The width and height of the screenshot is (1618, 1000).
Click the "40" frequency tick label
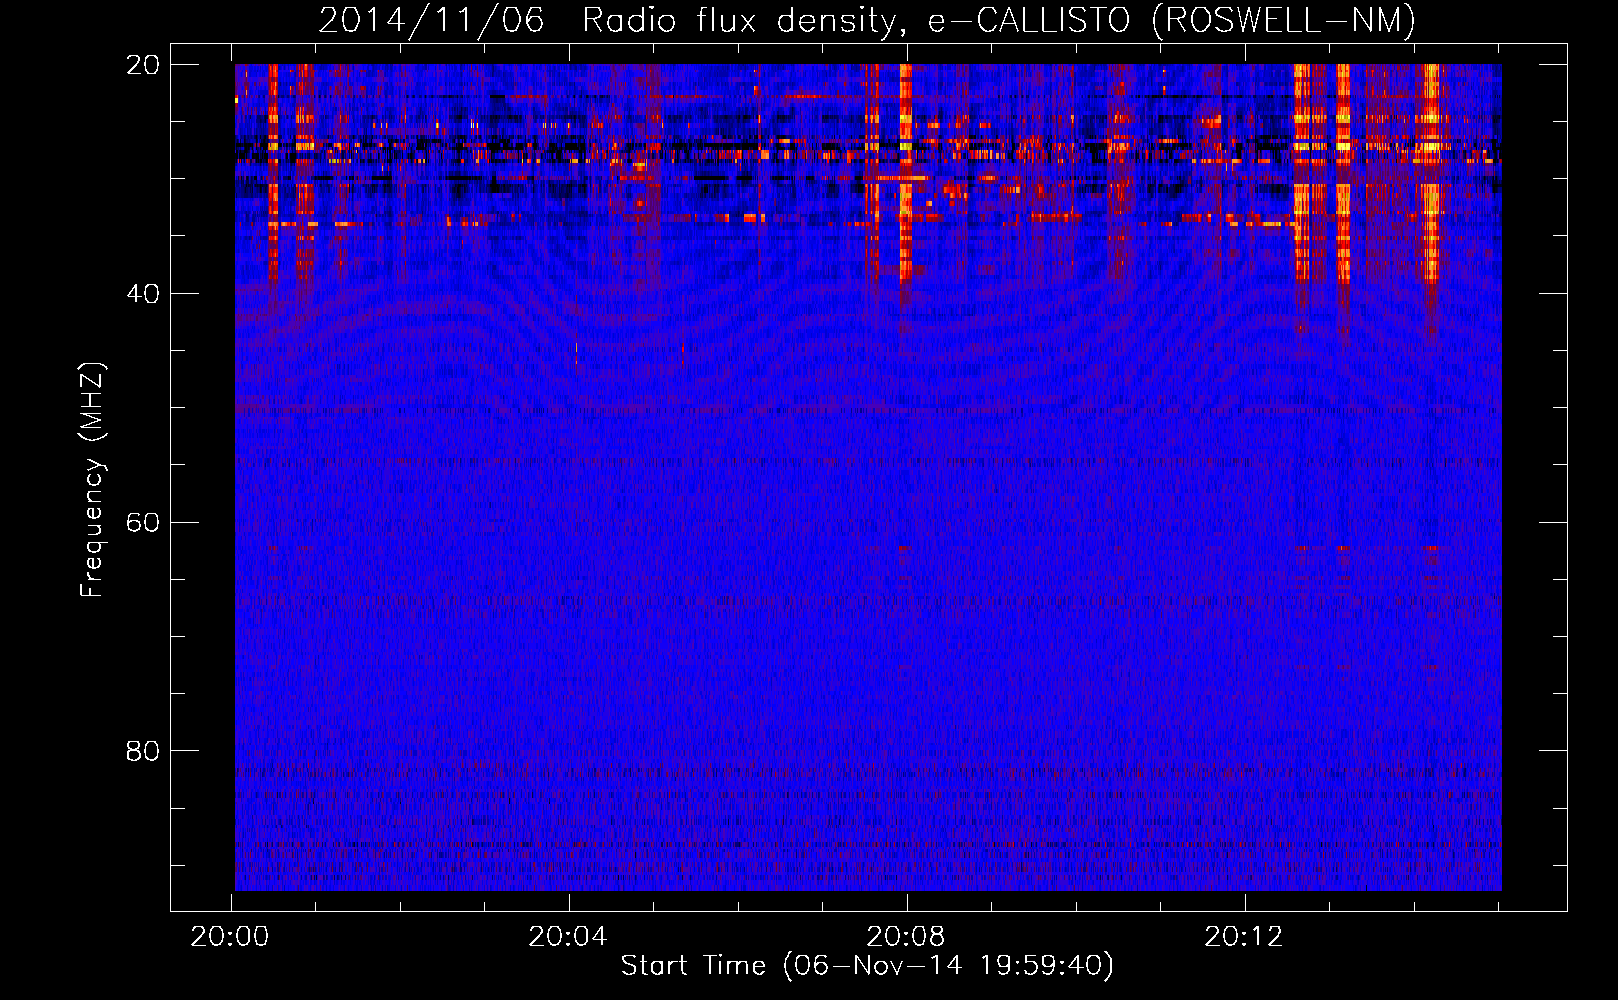pos(143,294)
